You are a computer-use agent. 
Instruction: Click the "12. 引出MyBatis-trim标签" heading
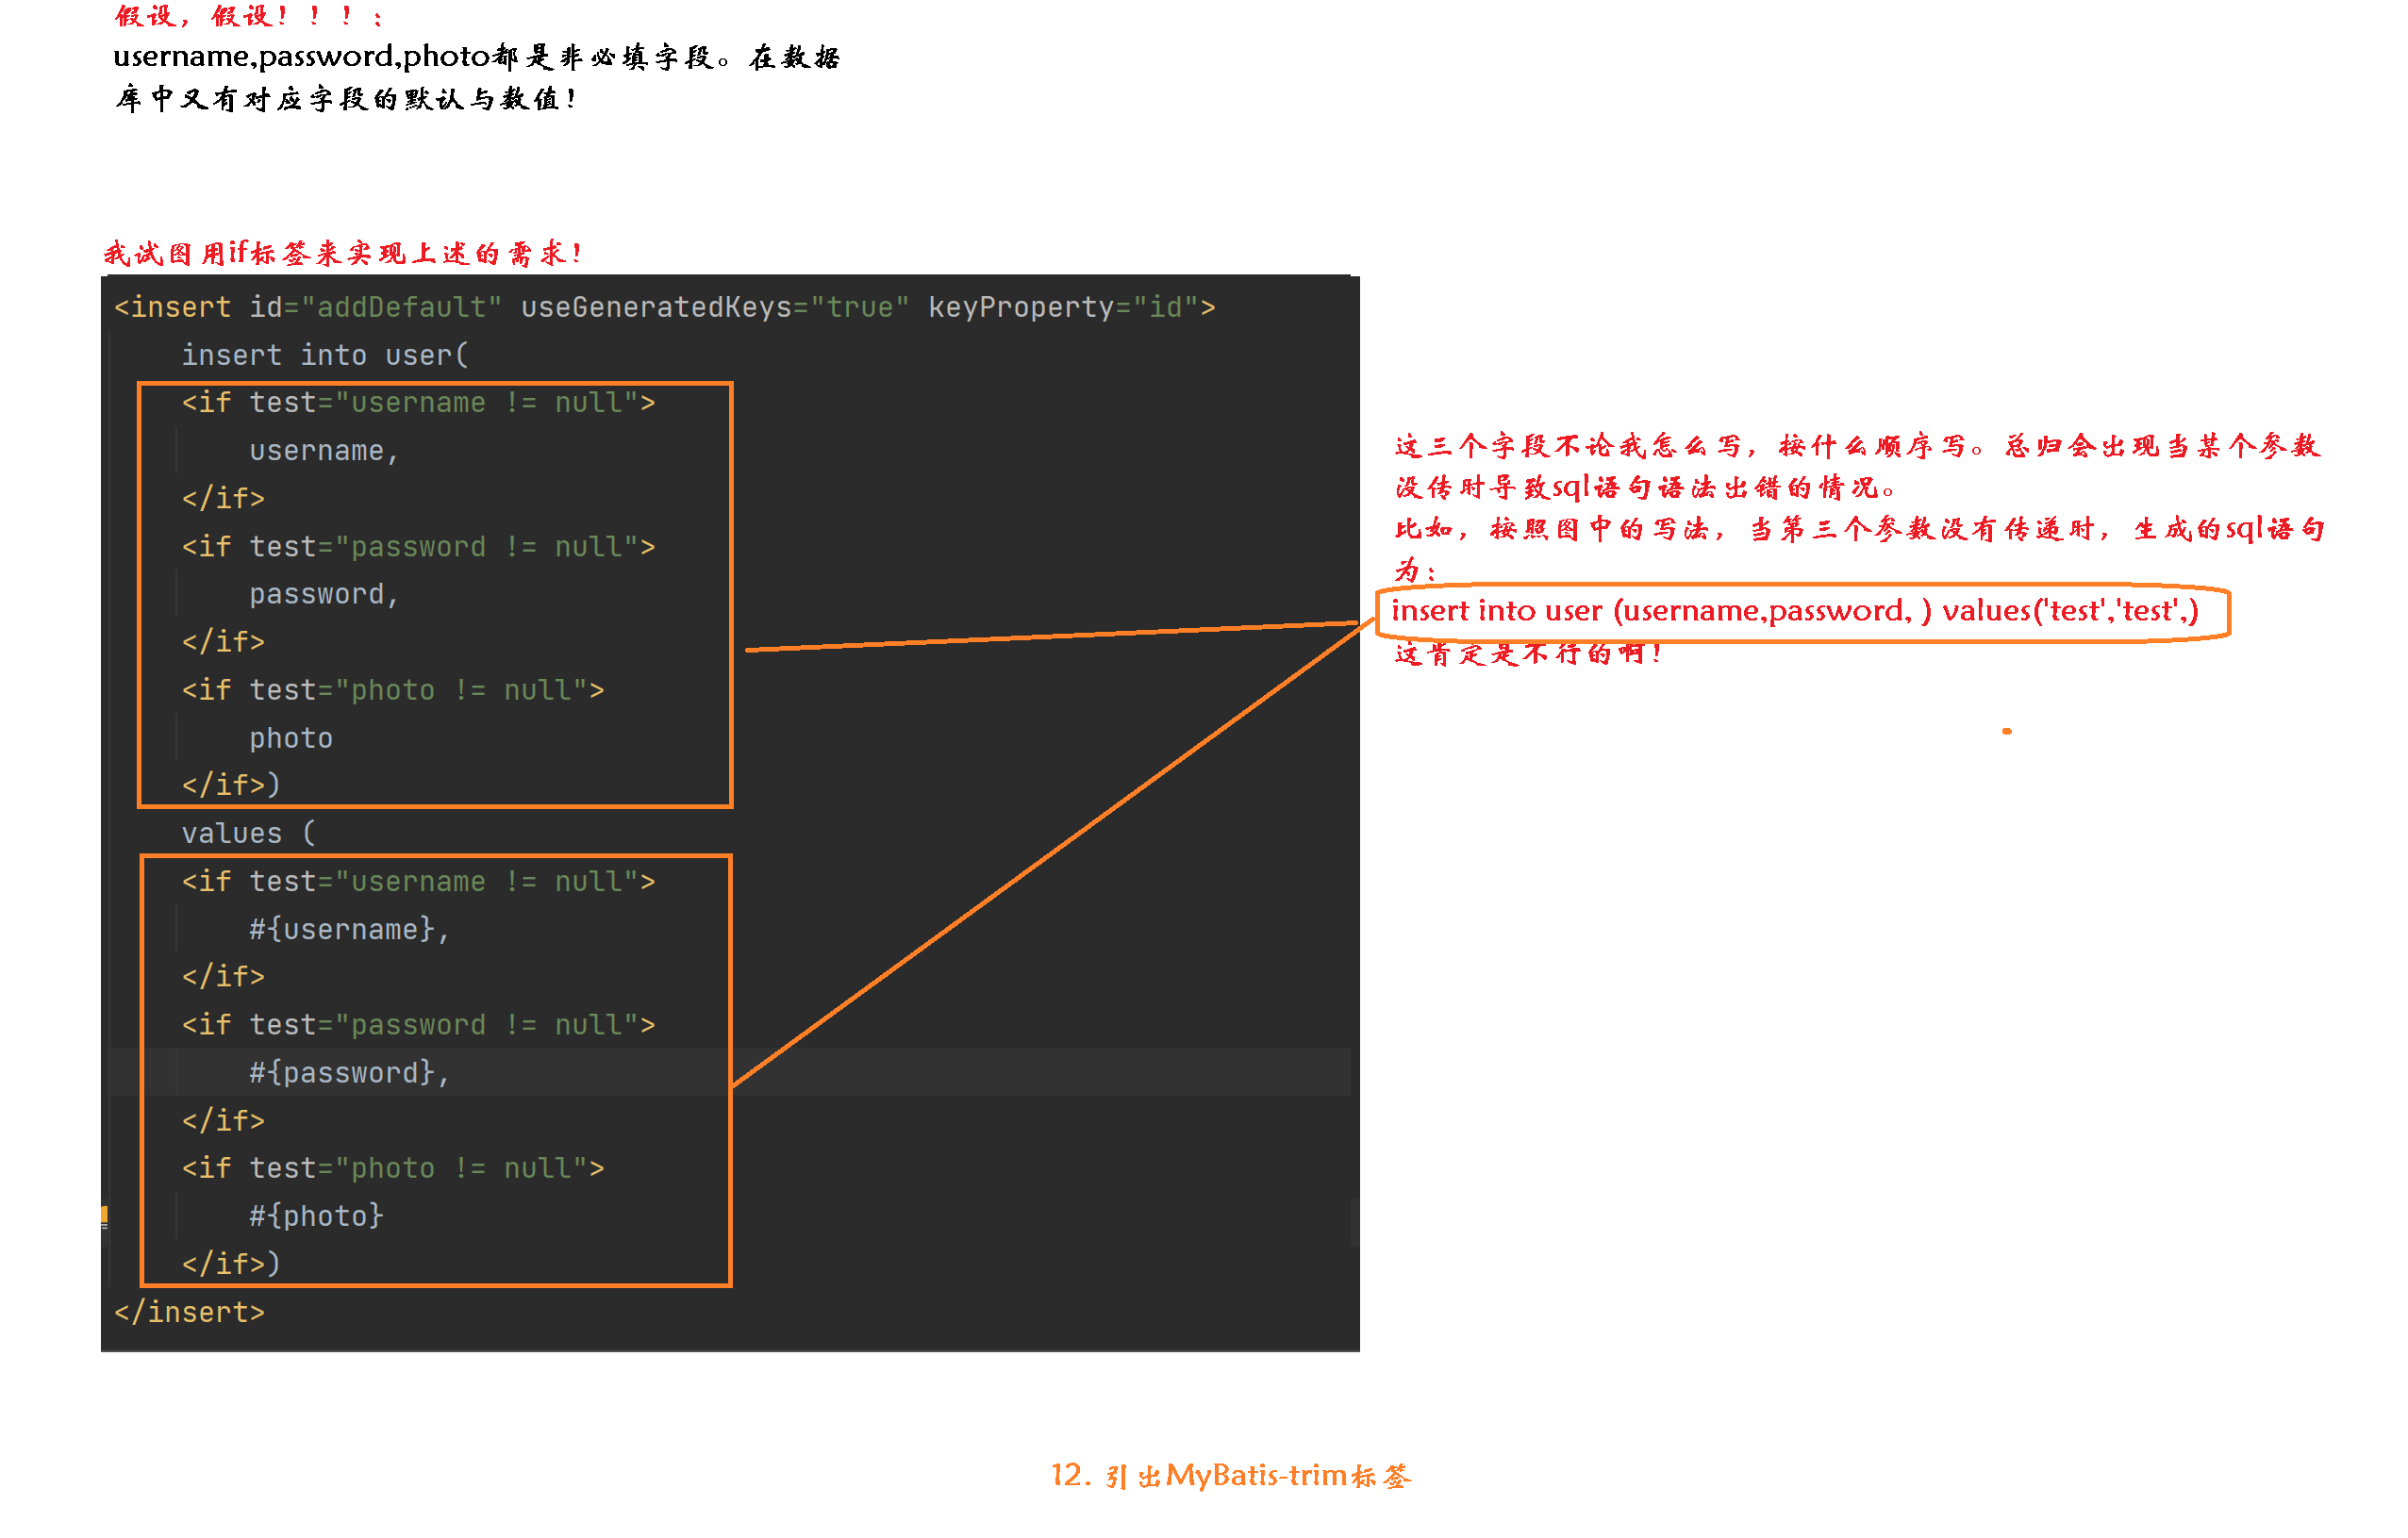1230,1475
